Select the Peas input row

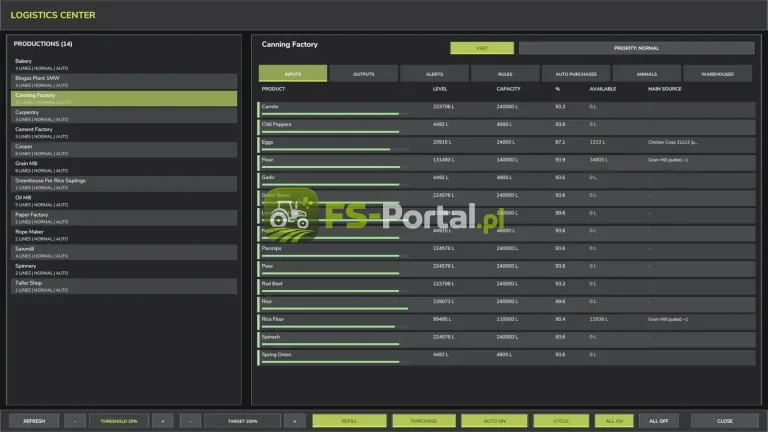506,269
